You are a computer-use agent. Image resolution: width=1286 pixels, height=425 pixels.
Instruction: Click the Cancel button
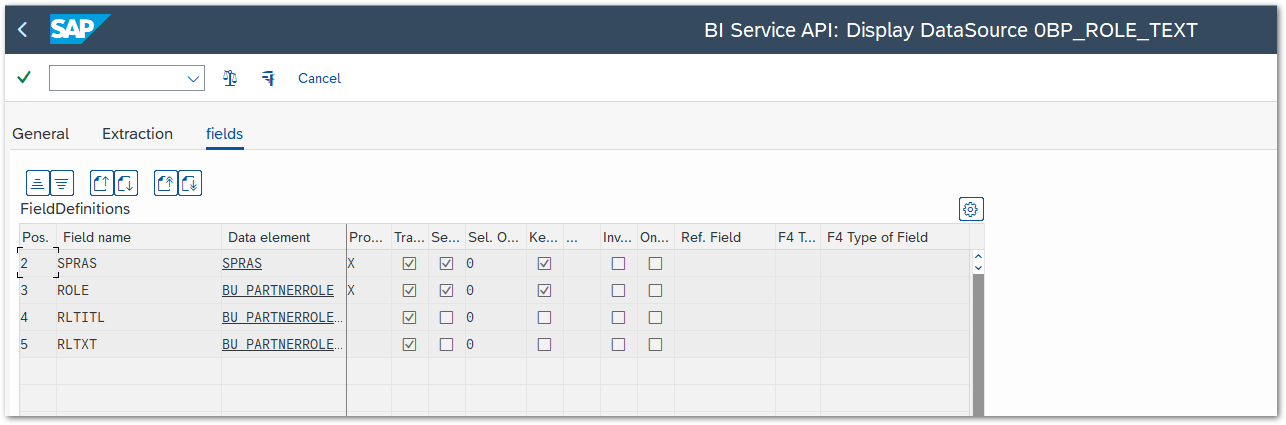[x=319, y=78]
